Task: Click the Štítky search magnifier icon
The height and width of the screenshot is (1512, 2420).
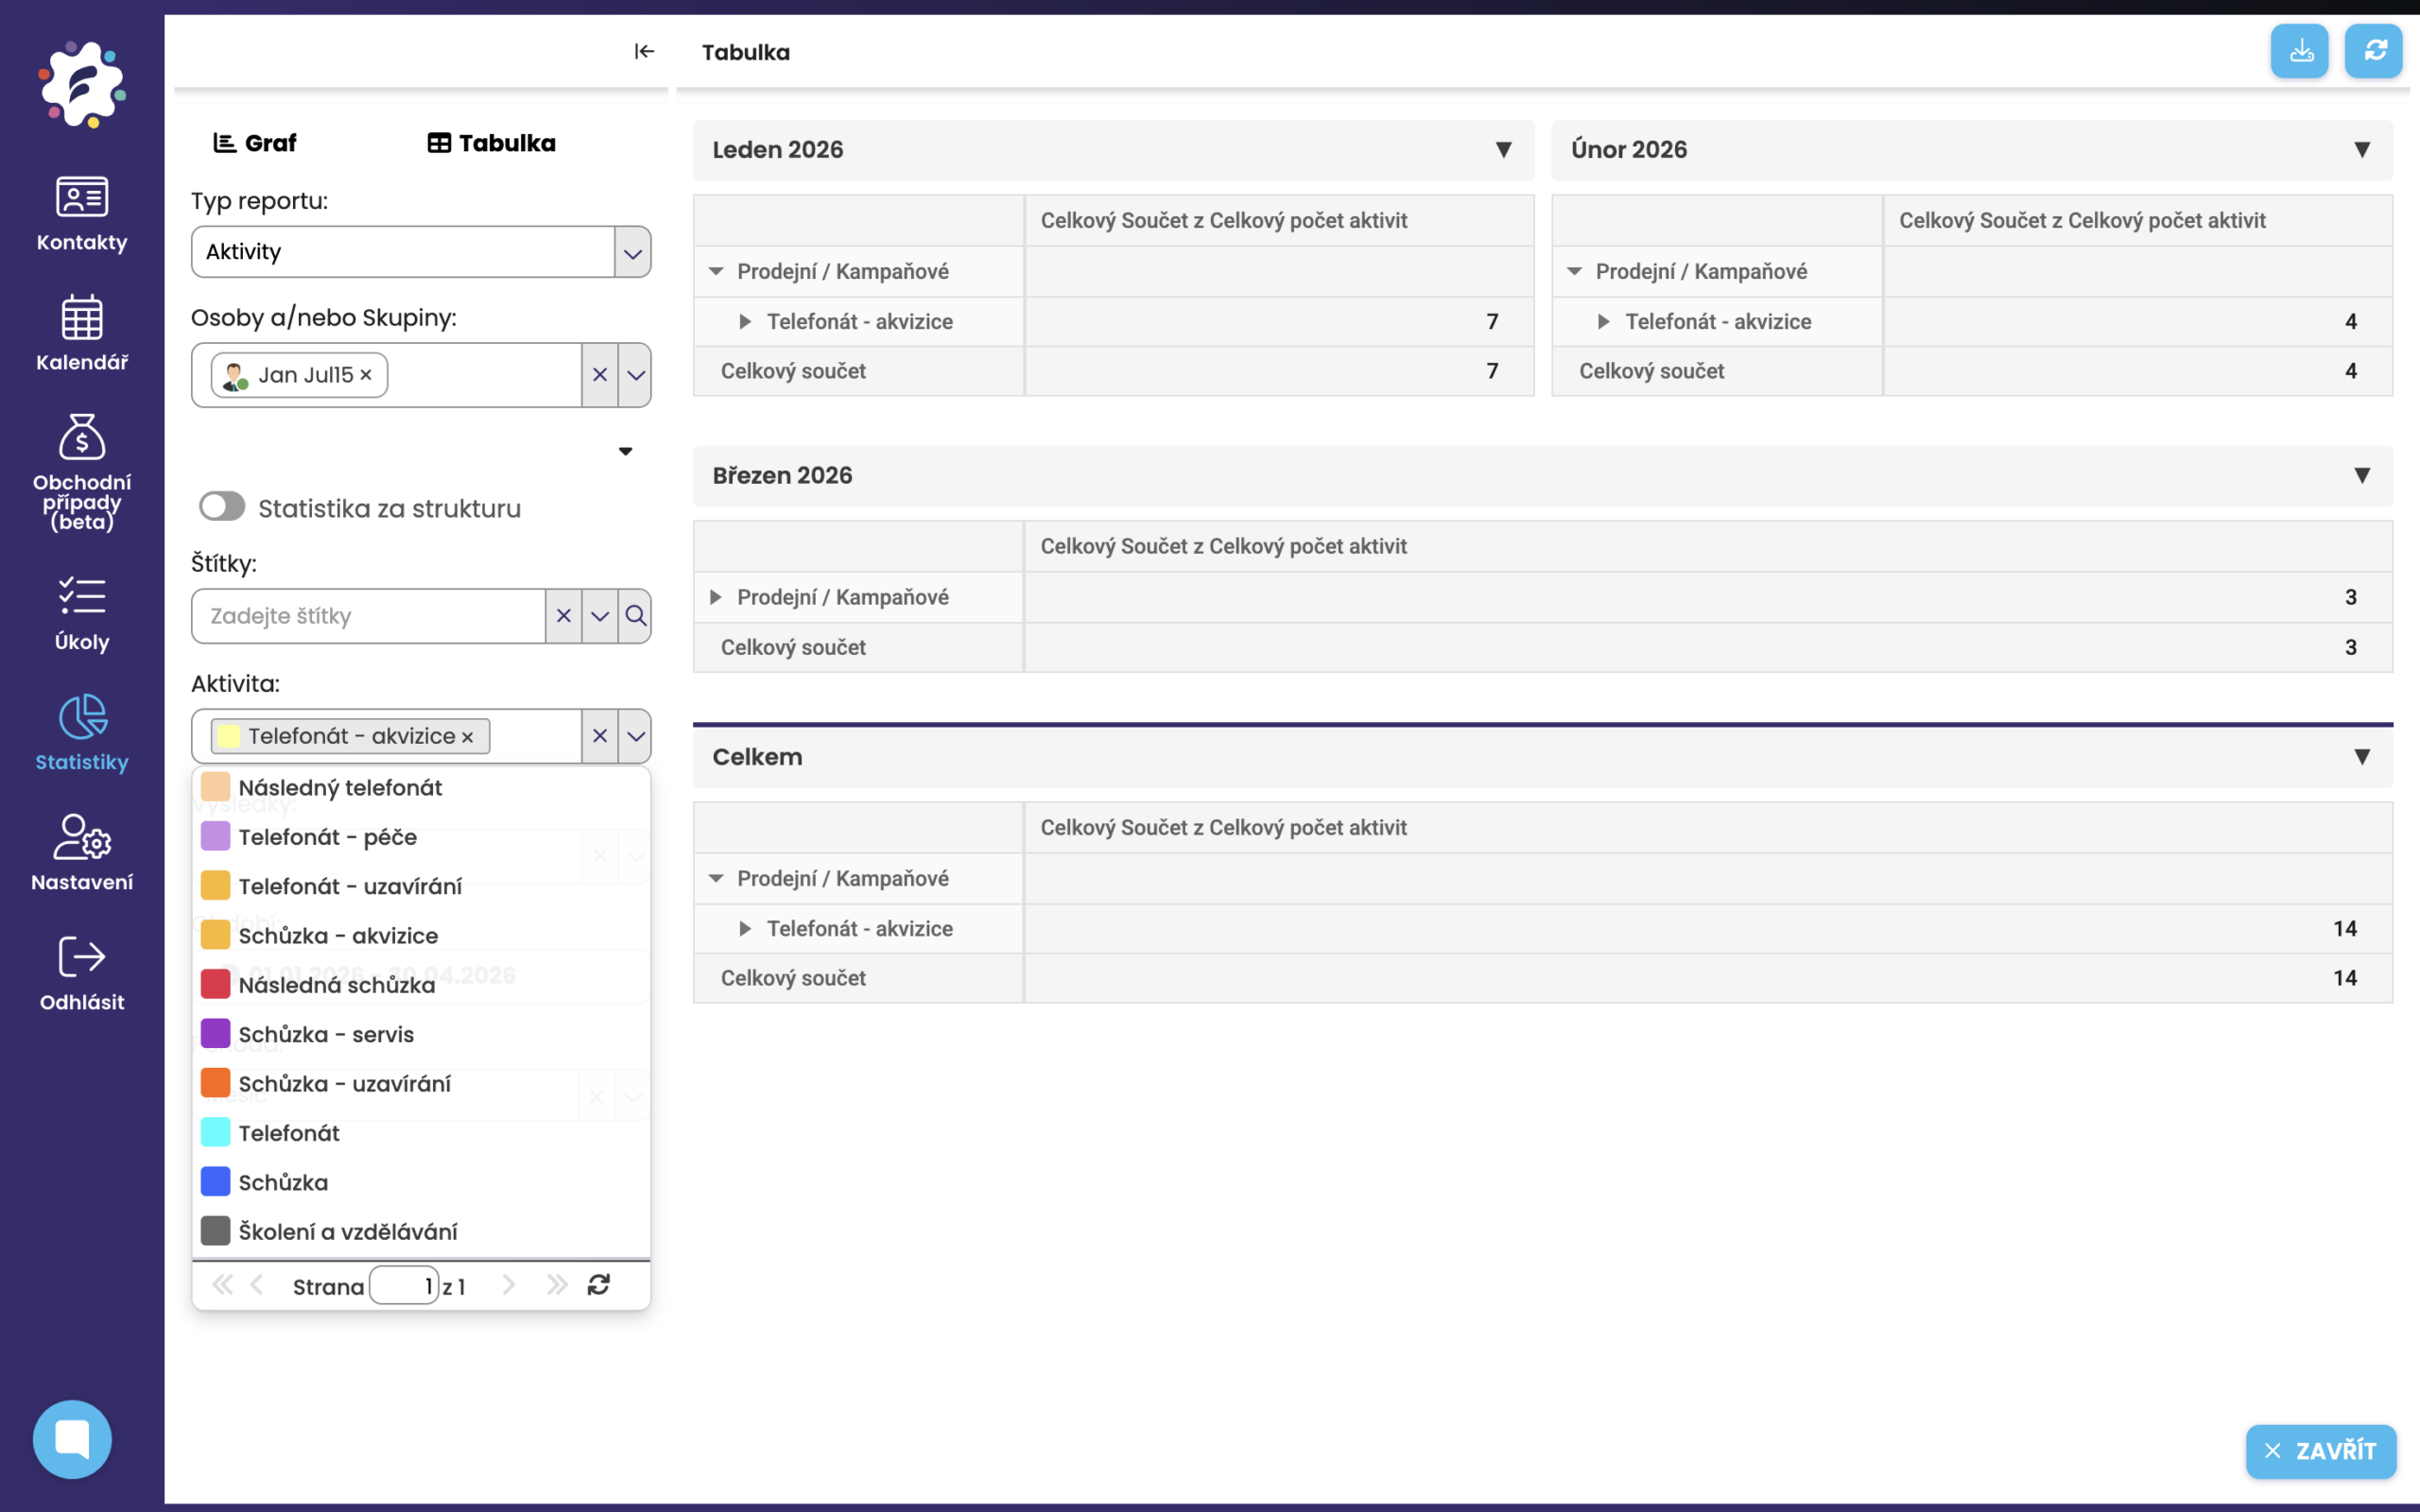Action: point(635,616)
